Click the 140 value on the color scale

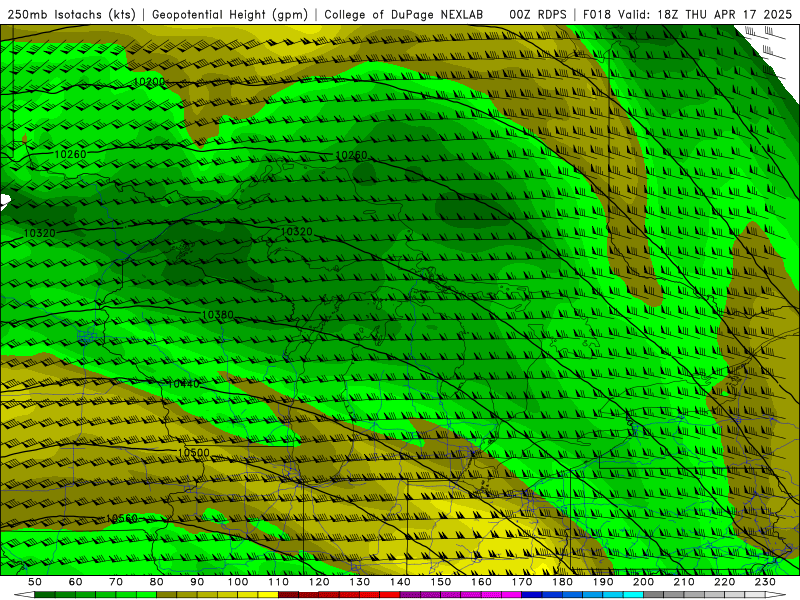point(400,582)
